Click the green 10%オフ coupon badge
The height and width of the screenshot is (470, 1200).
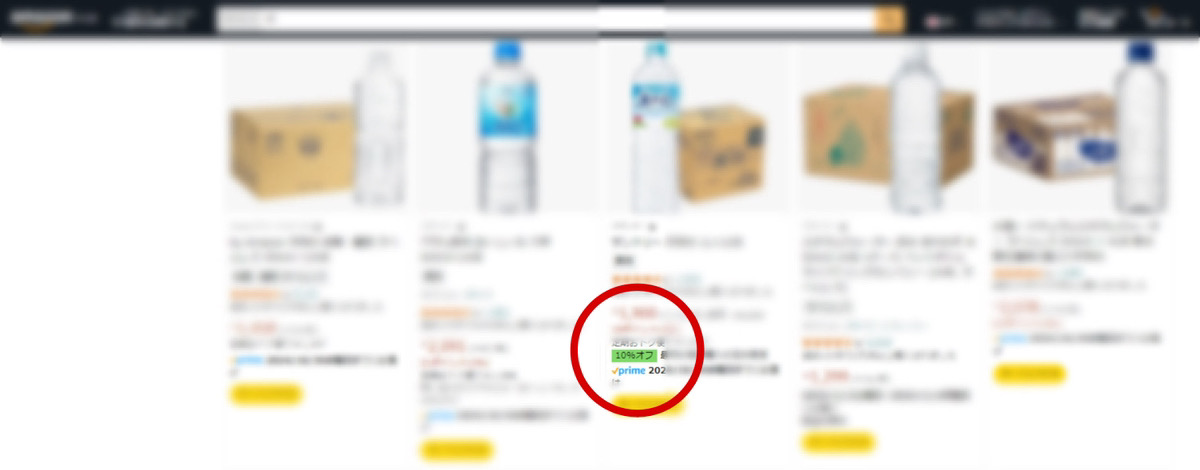(633, 355)
